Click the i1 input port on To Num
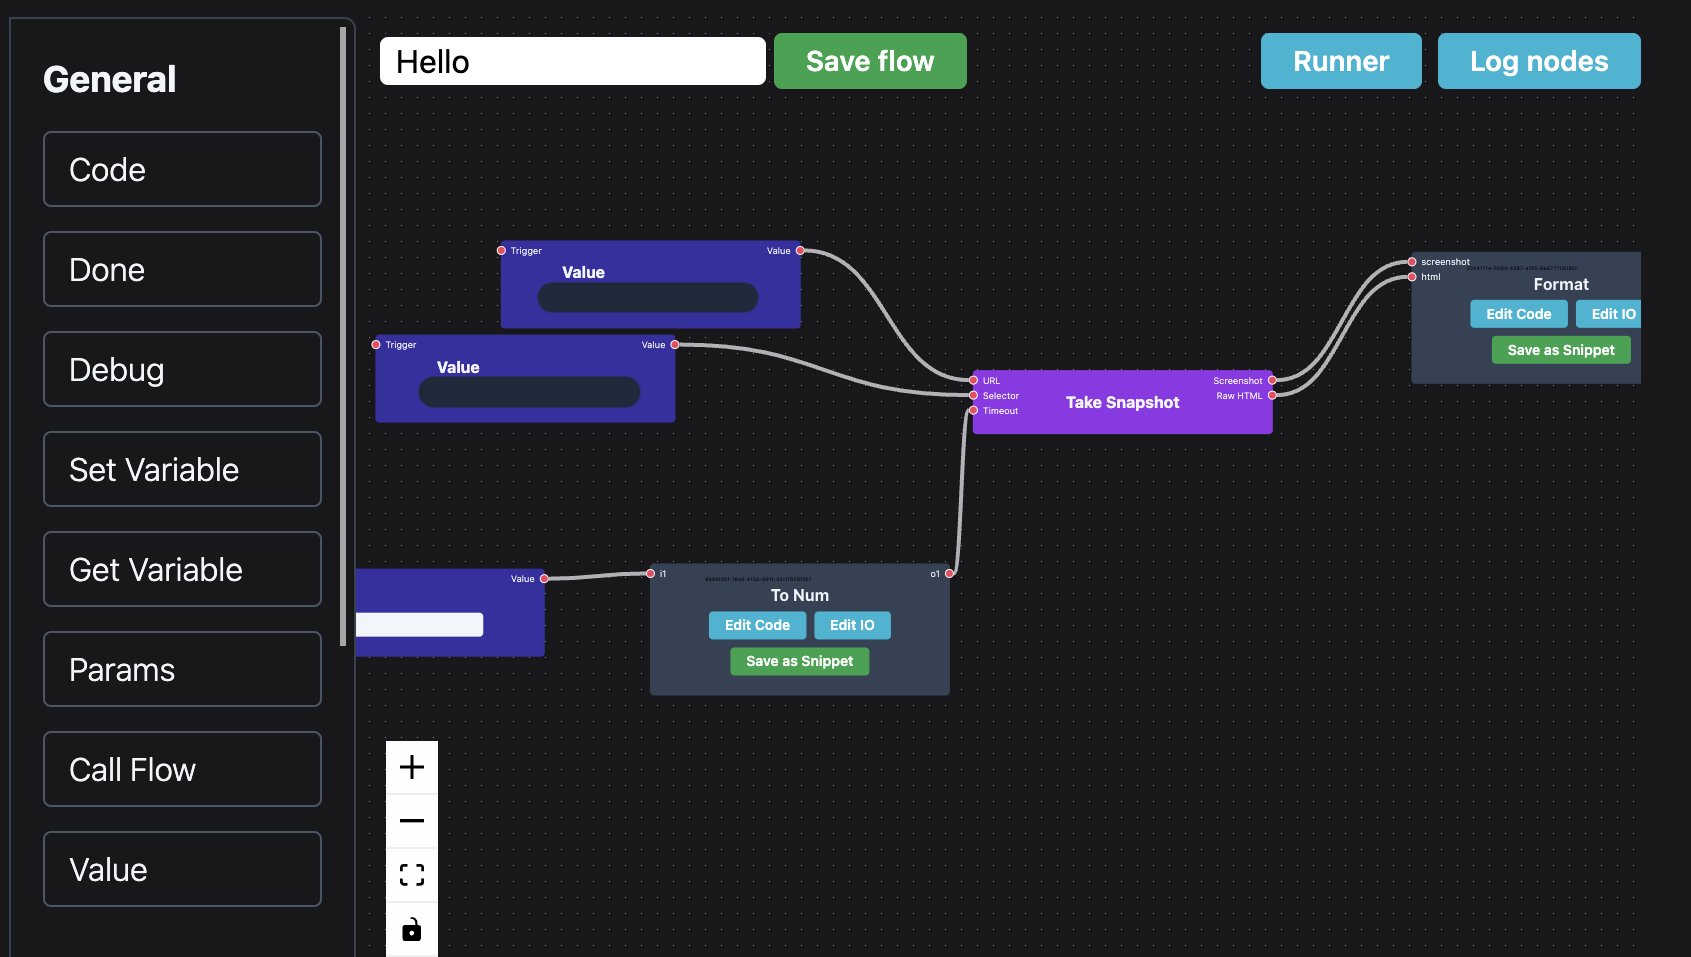Screen dimensions: 1691x957 [x=650, y=573]
